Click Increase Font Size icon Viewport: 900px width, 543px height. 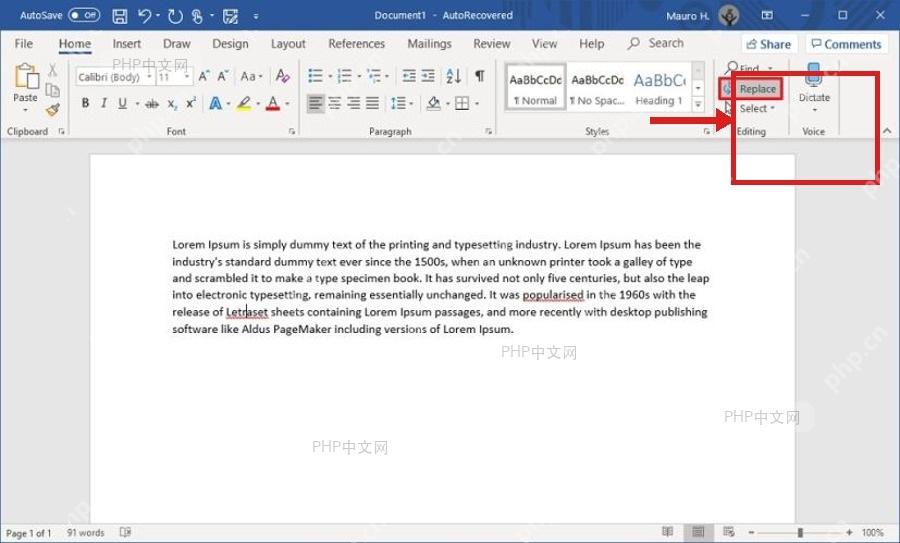coord(204,76)
